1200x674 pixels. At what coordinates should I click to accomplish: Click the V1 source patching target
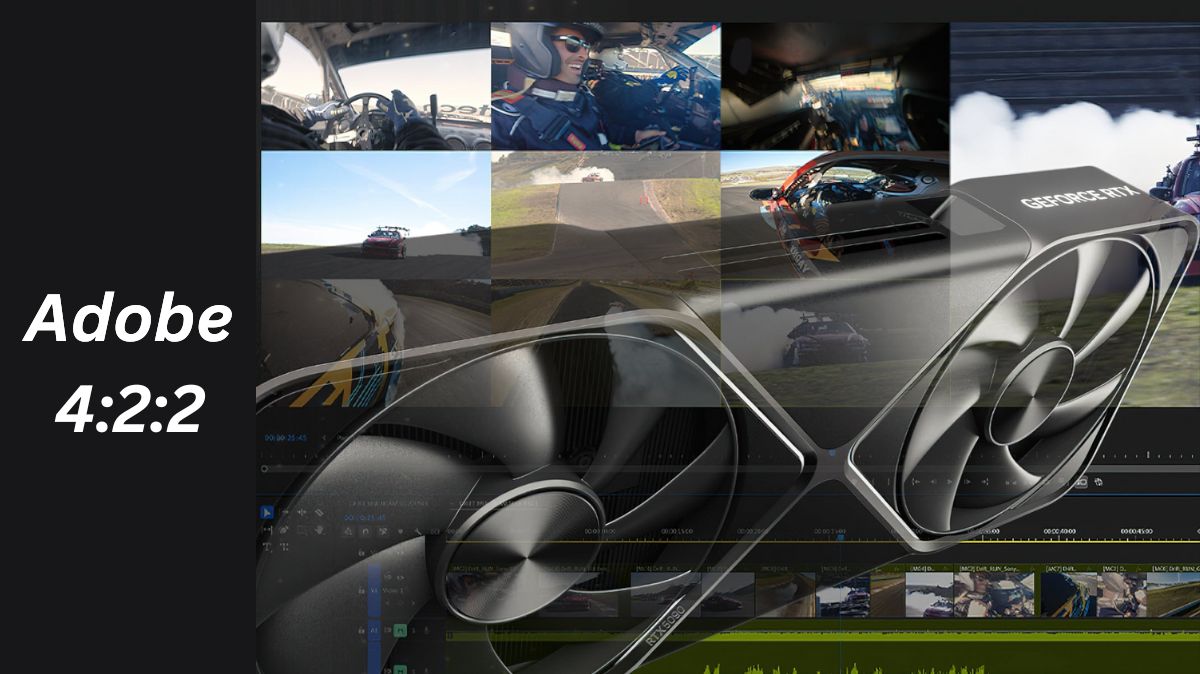click(374, 591)
